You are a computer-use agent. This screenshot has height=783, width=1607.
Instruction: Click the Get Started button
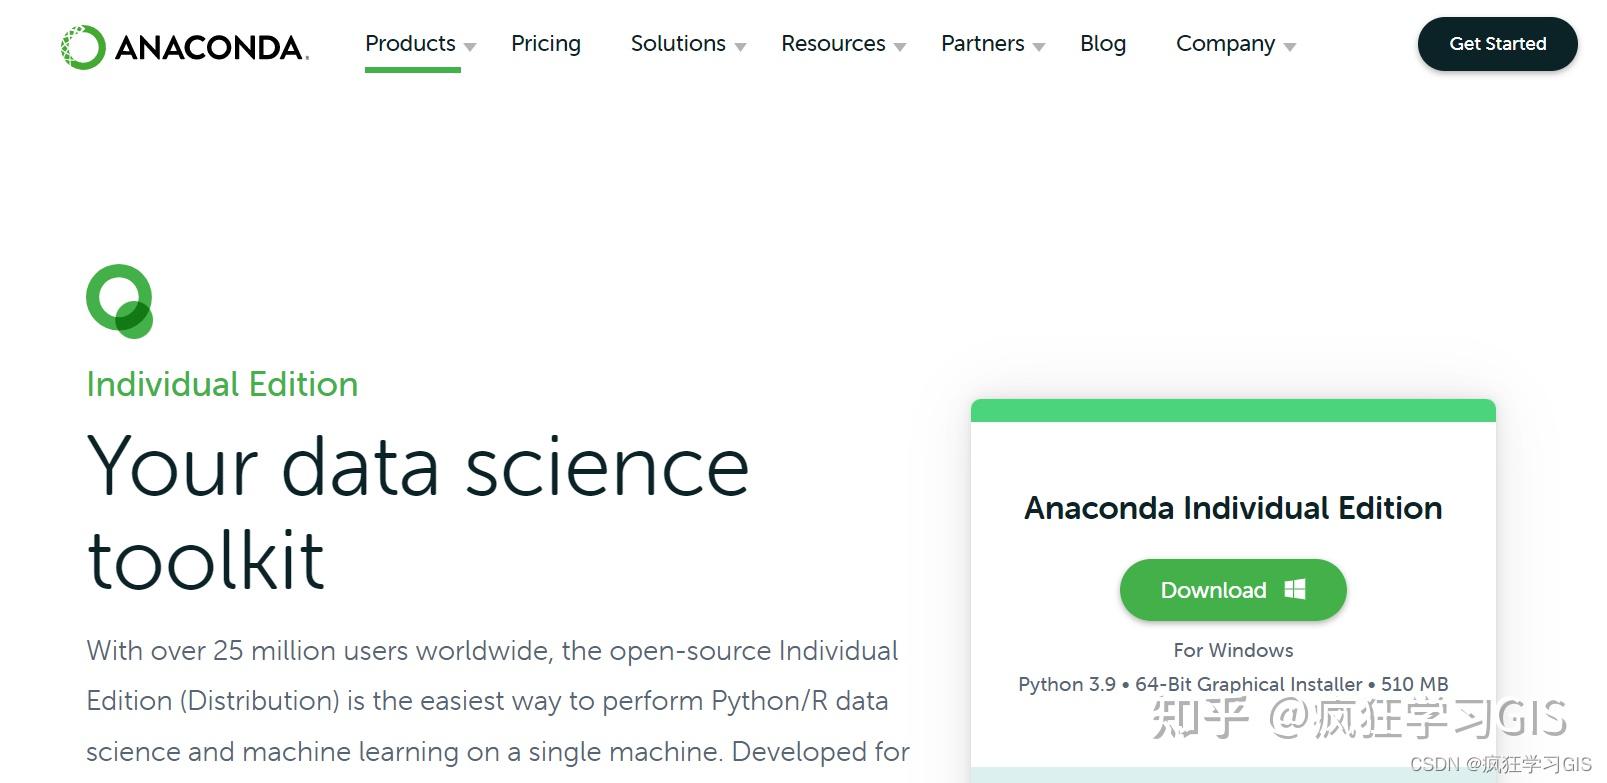[1497, 43]
